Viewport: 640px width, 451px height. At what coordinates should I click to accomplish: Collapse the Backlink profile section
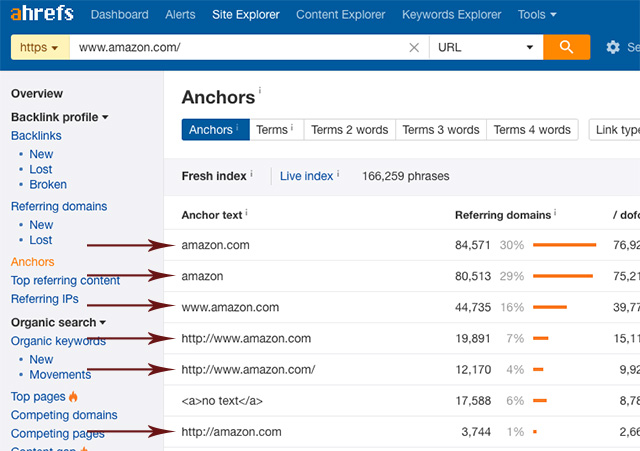click(x=60, y=117)
